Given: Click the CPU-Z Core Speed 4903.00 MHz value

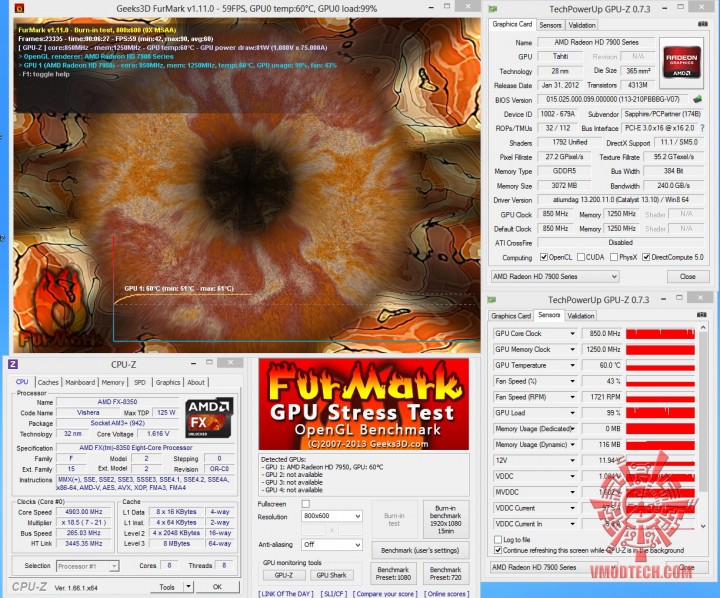Looking at the screenshot, I should click(83, 512).
